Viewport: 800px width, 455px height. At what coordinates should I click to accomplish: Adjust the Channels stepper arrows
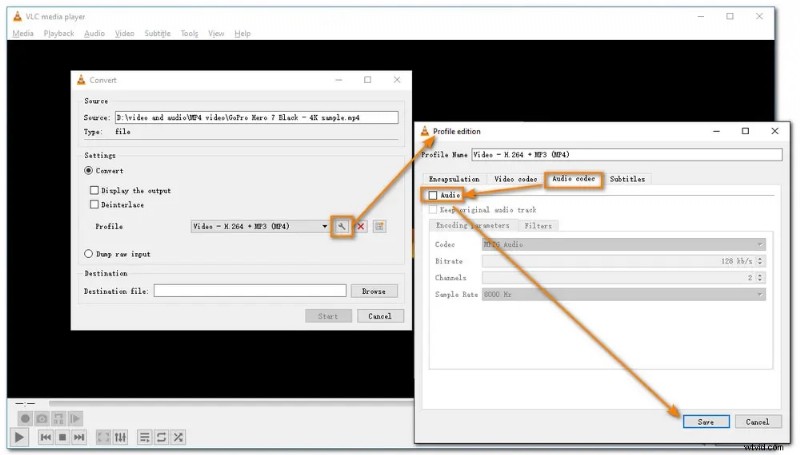pyautogui.click(x=760, y=278)
